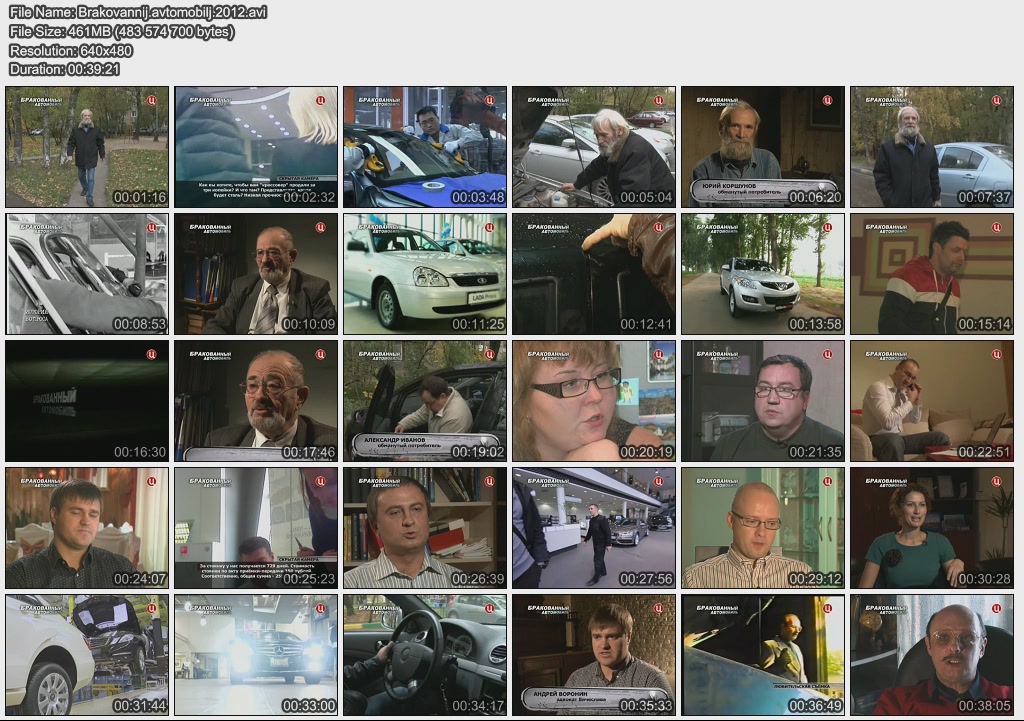
Task: Click the car showroom frame at 00:27:56
Action: [x=593, y=528]
